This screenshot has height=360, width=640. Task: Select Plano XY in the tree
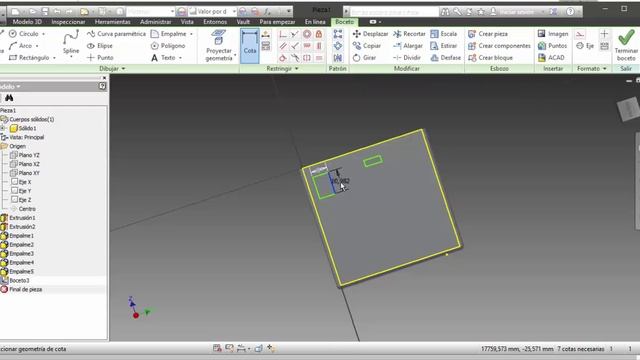coord(25,173)
